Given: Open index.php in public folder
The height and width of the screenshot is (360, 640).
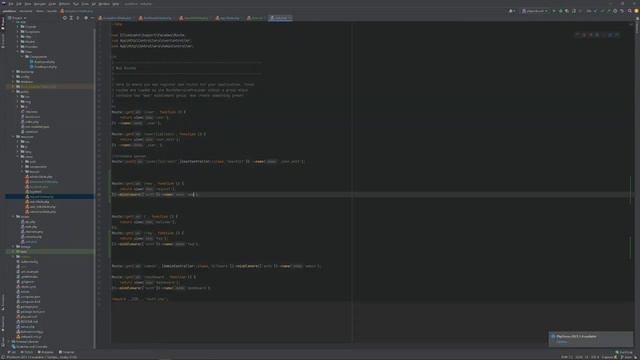Looking at the screenshot, I should (31, 122).
